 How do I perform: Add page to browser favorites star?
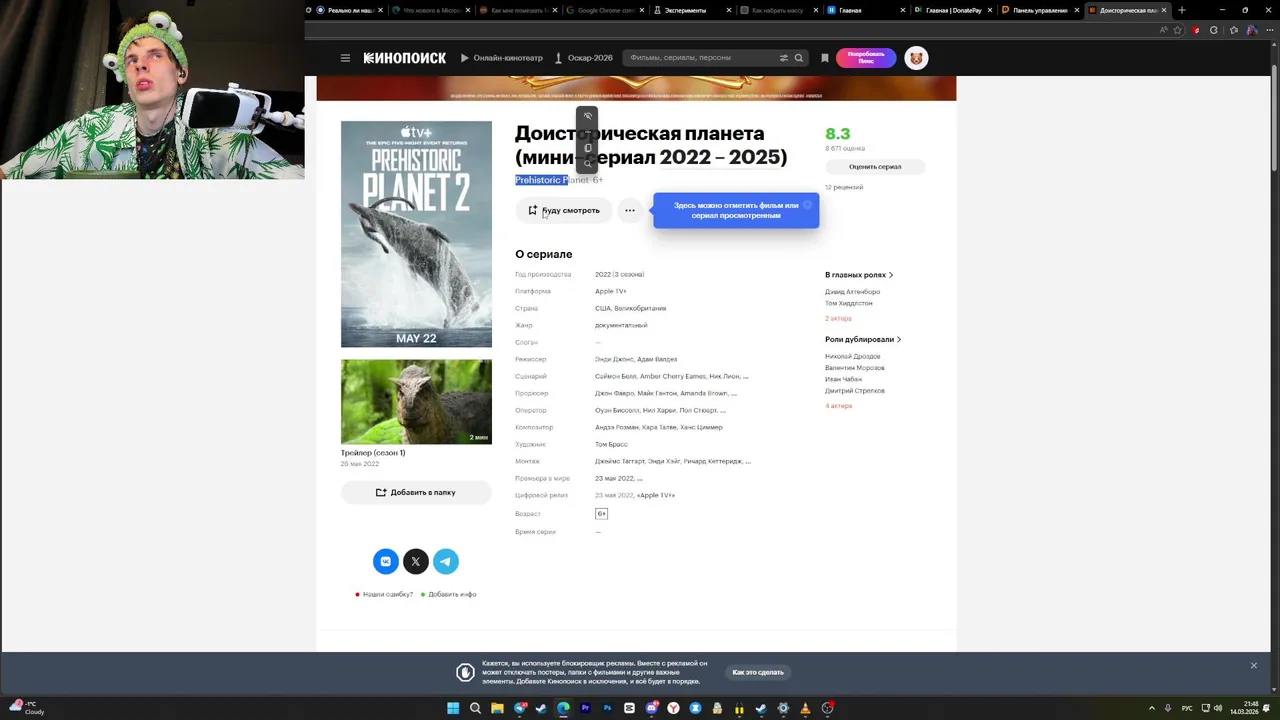1178,30
